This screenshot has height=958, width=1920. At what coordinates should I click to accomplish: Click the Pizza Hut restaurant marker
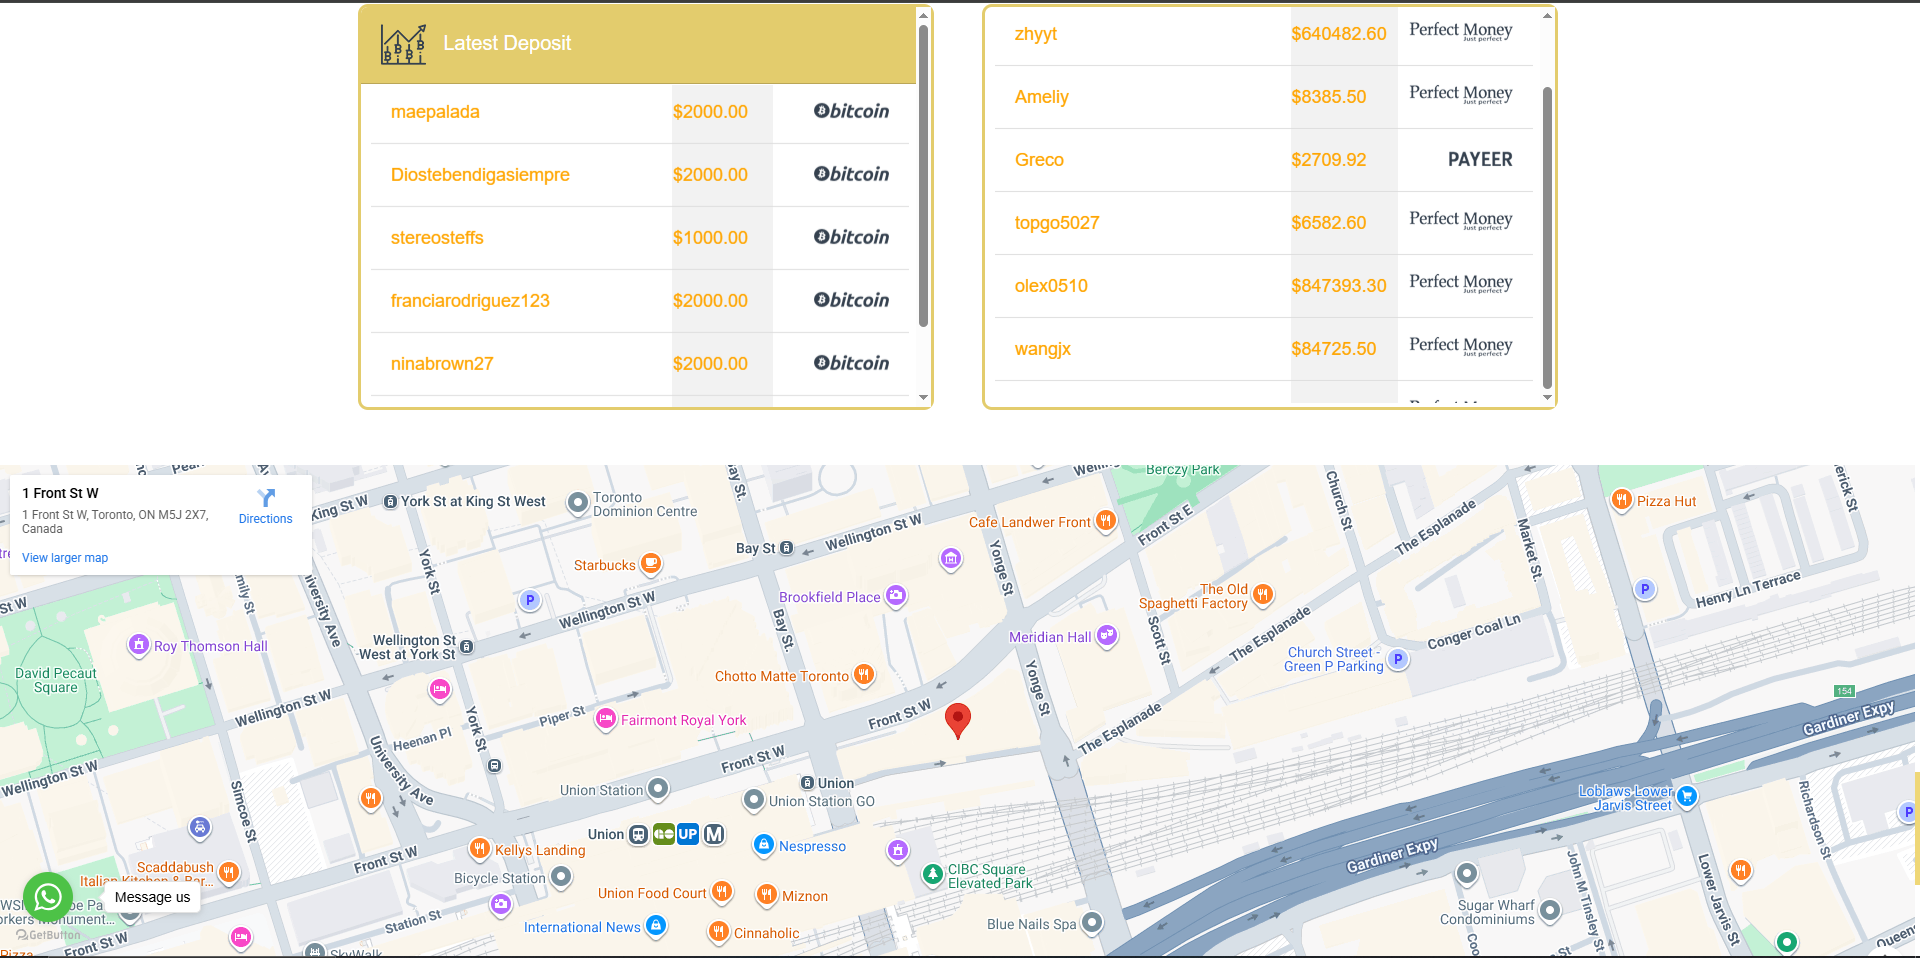1621,500
